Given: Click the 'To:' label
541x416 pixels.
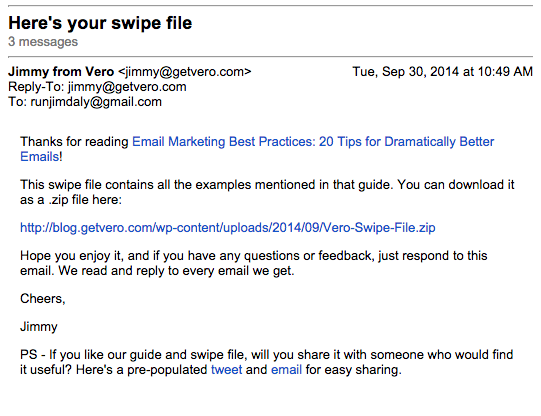Looking at the screenshot, I should 18,102.
